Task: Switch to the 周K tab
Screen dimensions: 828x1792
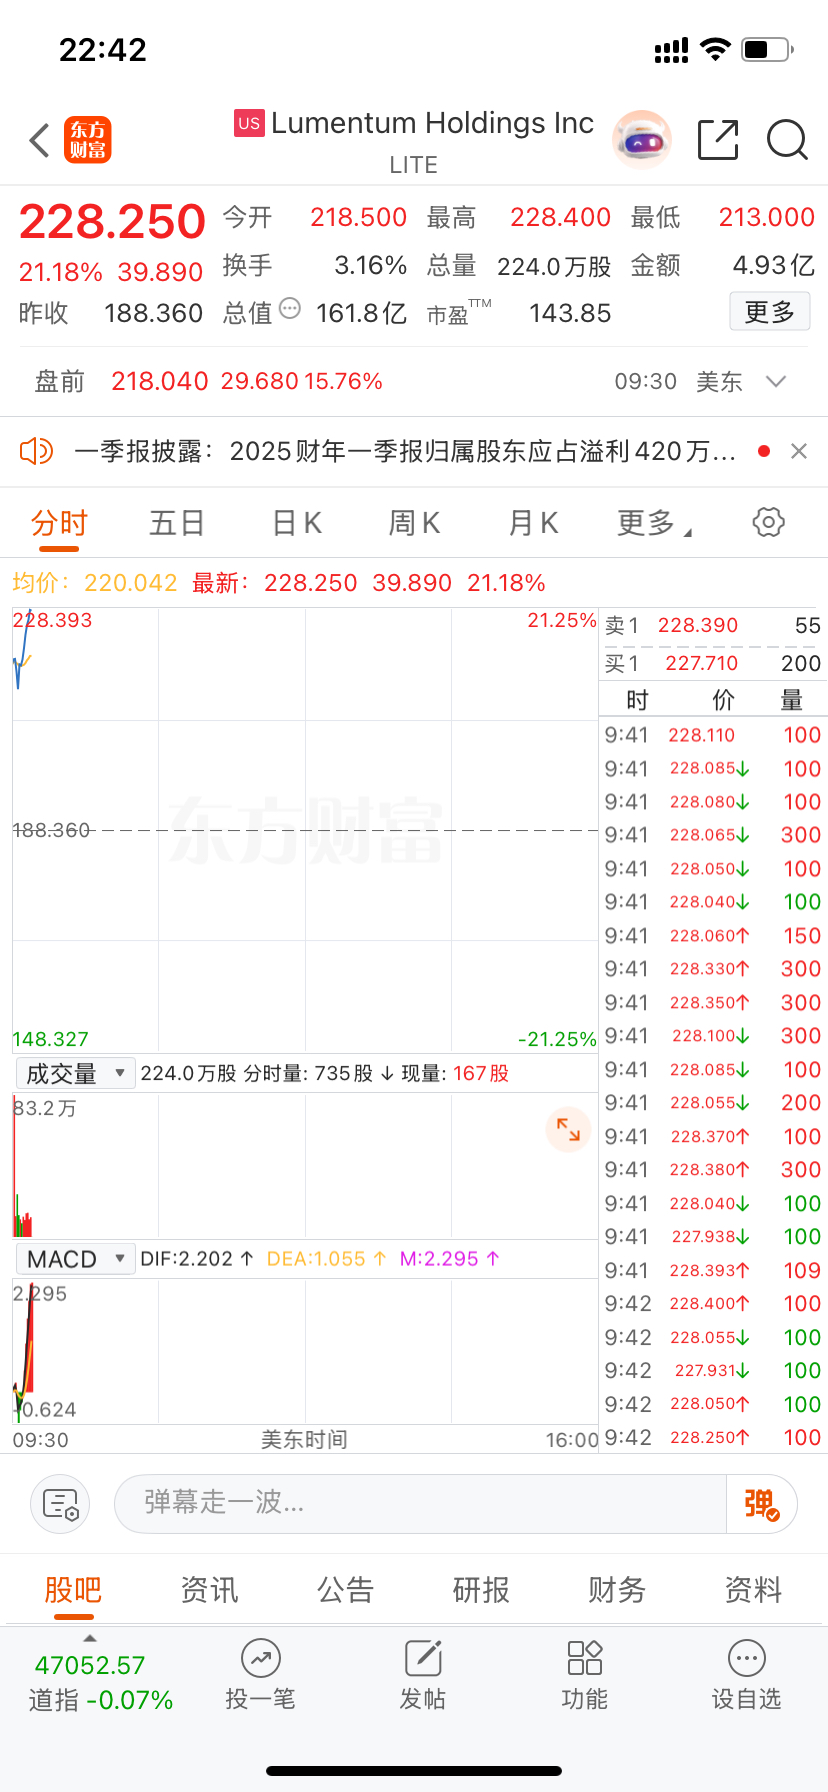Action: coord(414,523)
